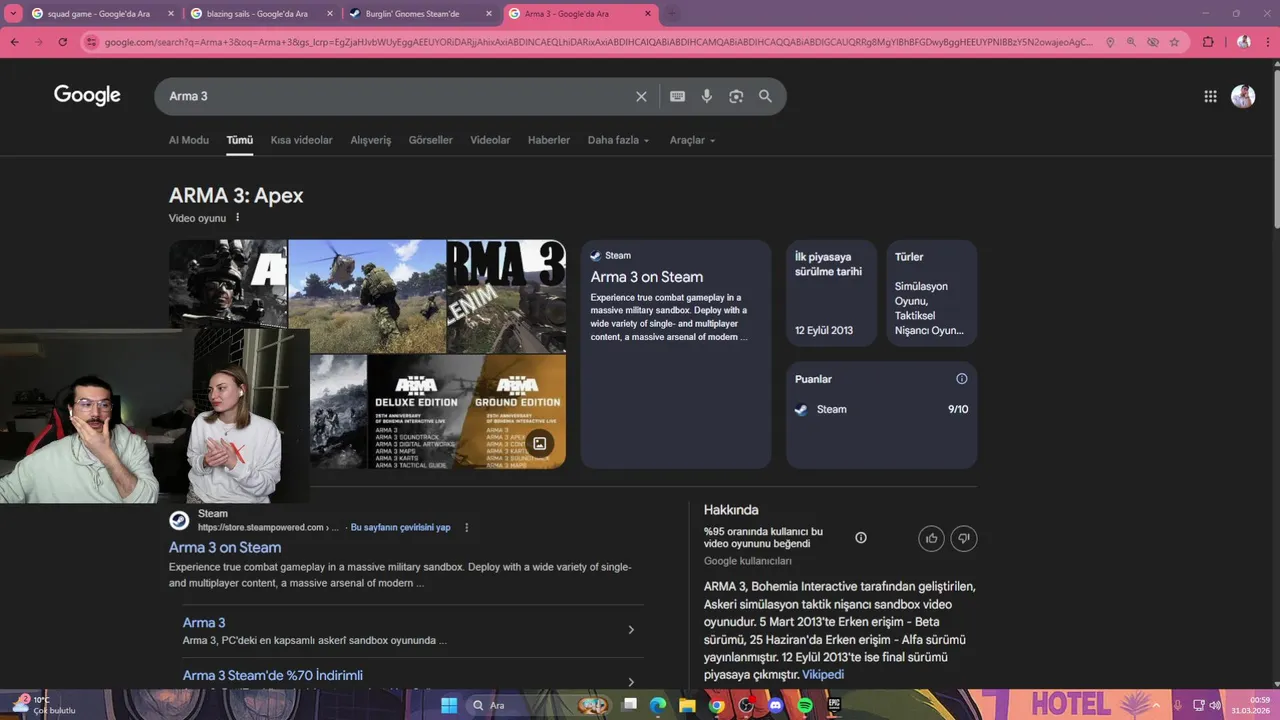
Task: Open the Google apps grid
Action: pyautogui.click(x=1210, y=96)
